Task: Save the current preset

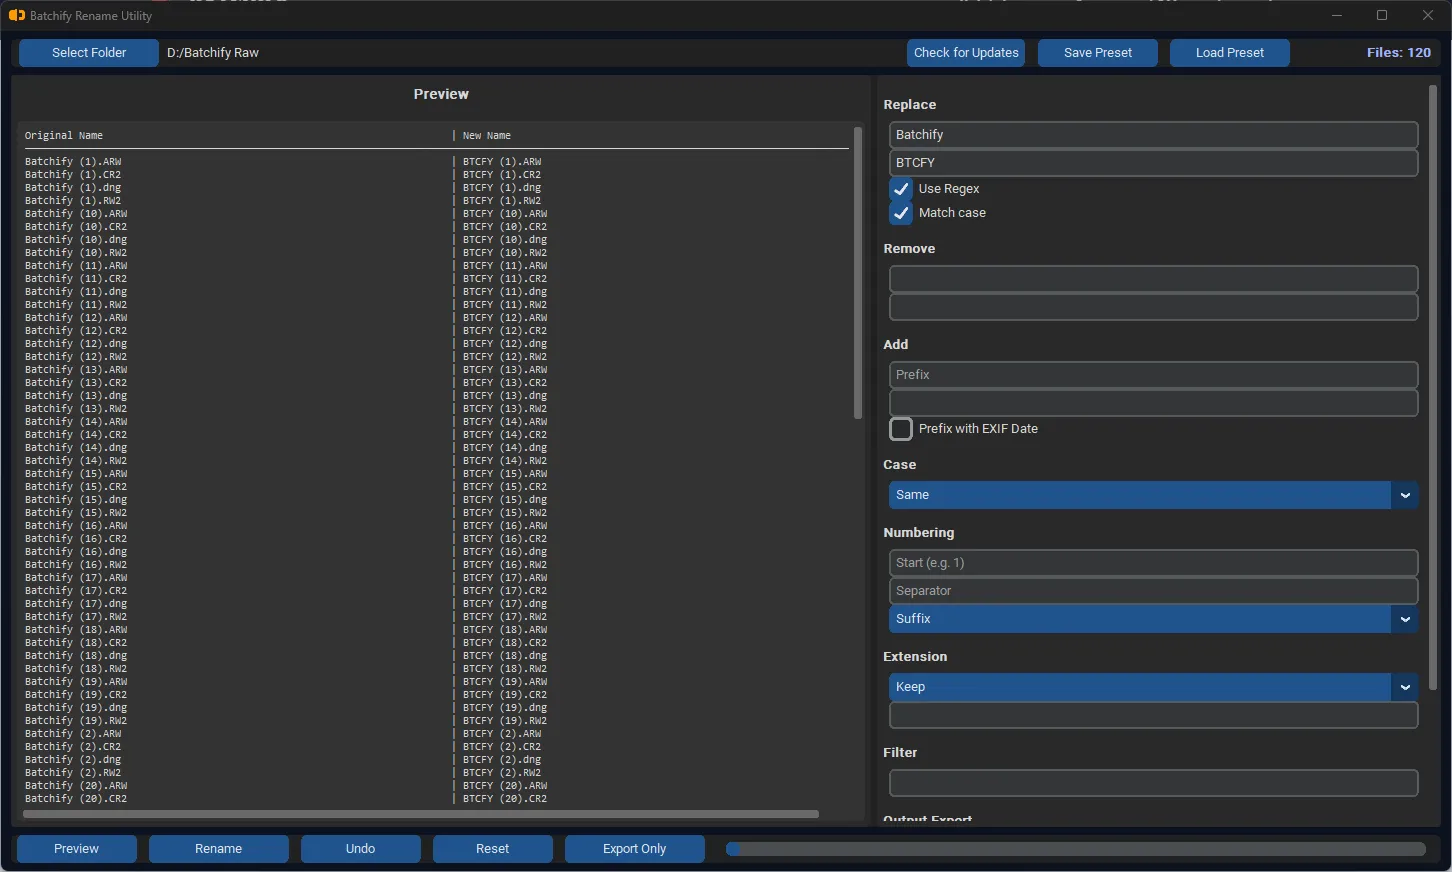Action: click(1097, 52)
